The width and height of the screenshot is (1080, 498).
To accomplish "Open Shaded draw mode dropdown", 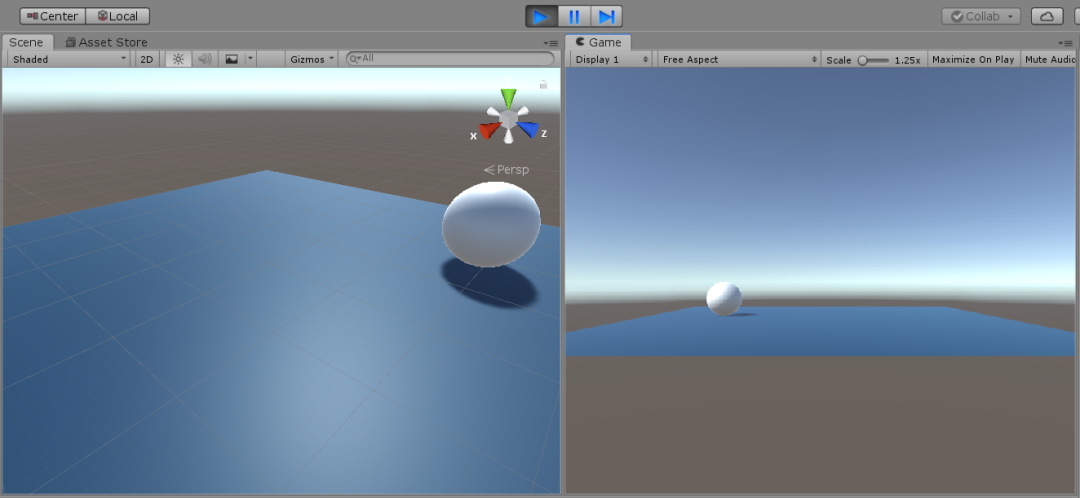I will (x=69, y=59).
